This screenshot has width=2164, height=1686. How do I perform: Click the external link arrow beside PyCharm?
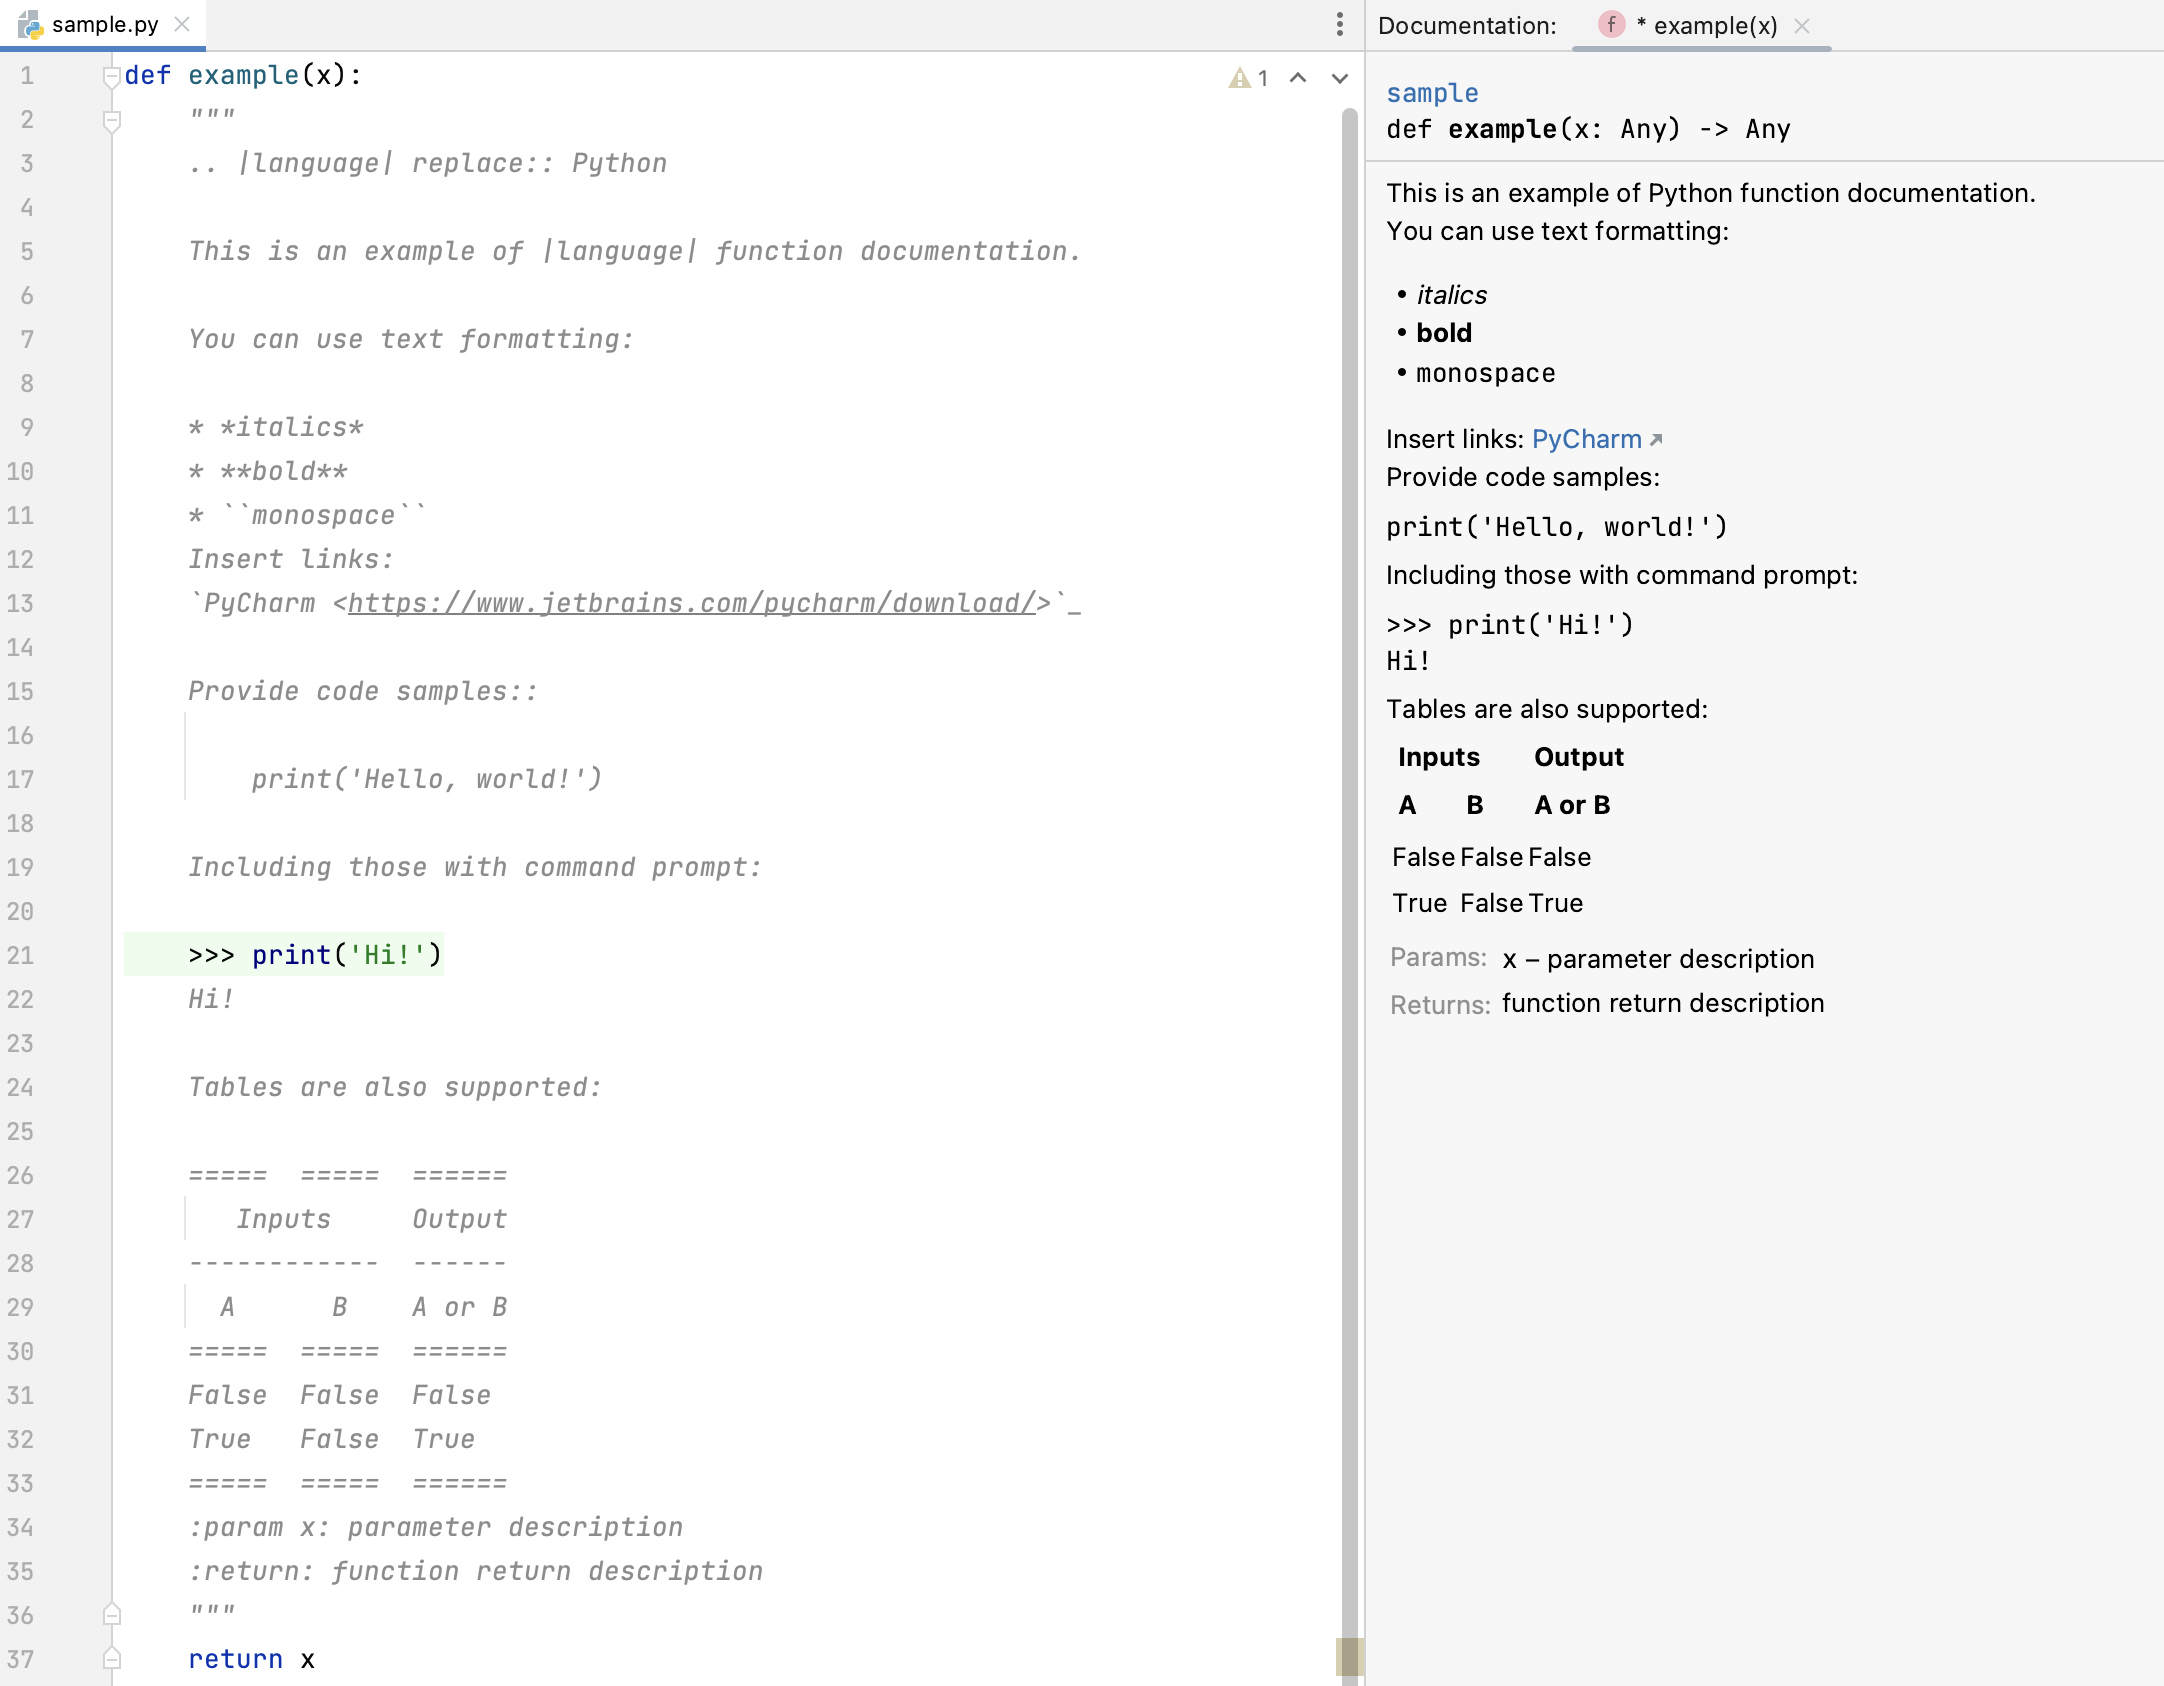point(1656,439)
